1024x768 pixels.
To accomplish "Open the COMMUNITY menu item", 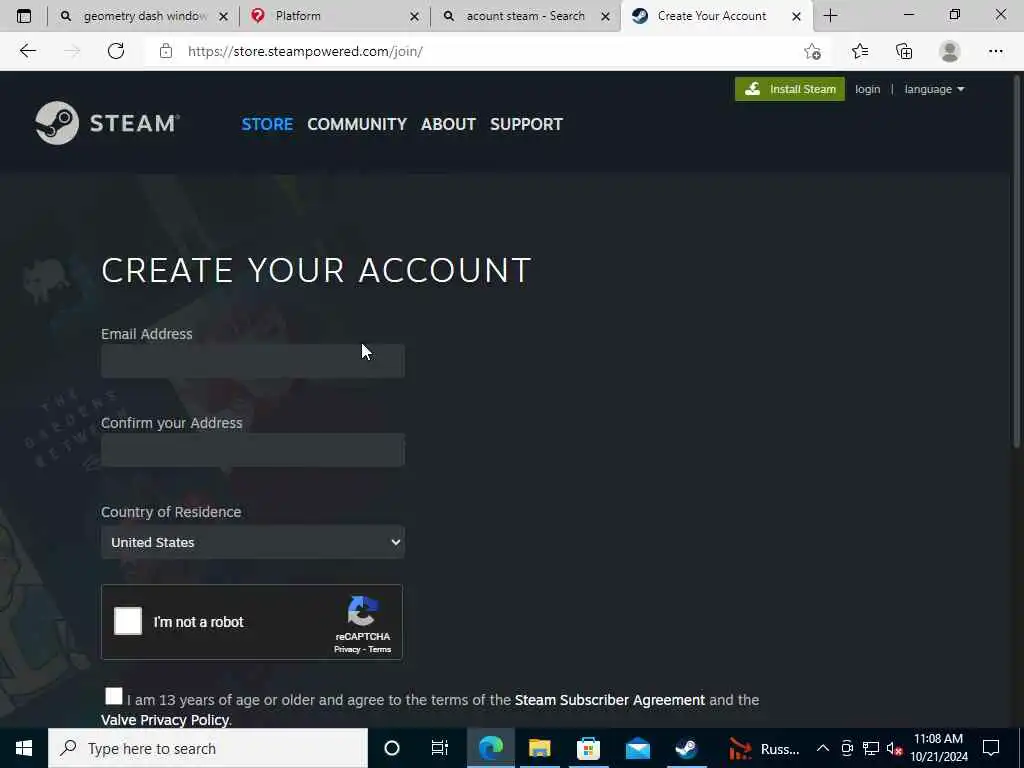I will [357, 124].
